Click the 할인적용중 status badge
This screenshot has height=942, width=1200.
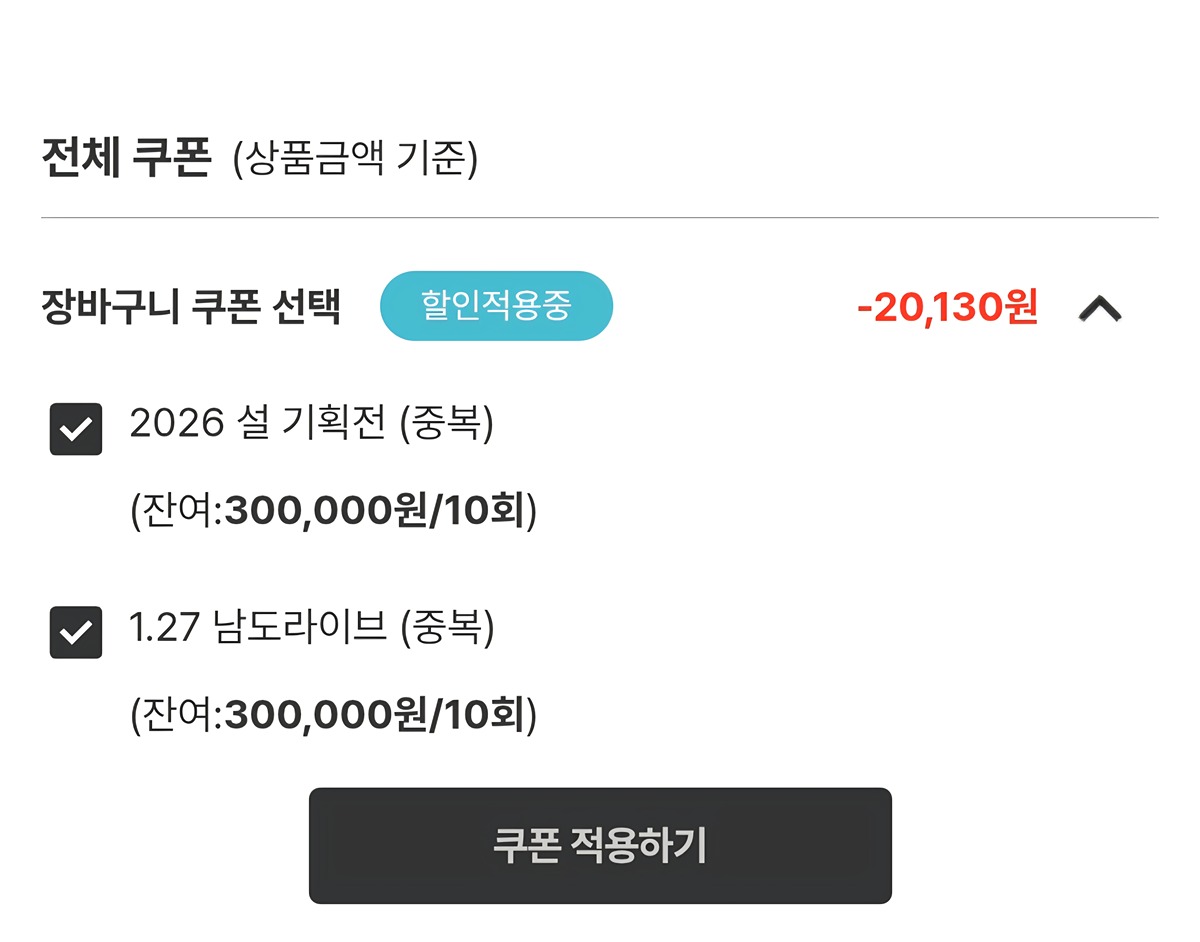496,306
